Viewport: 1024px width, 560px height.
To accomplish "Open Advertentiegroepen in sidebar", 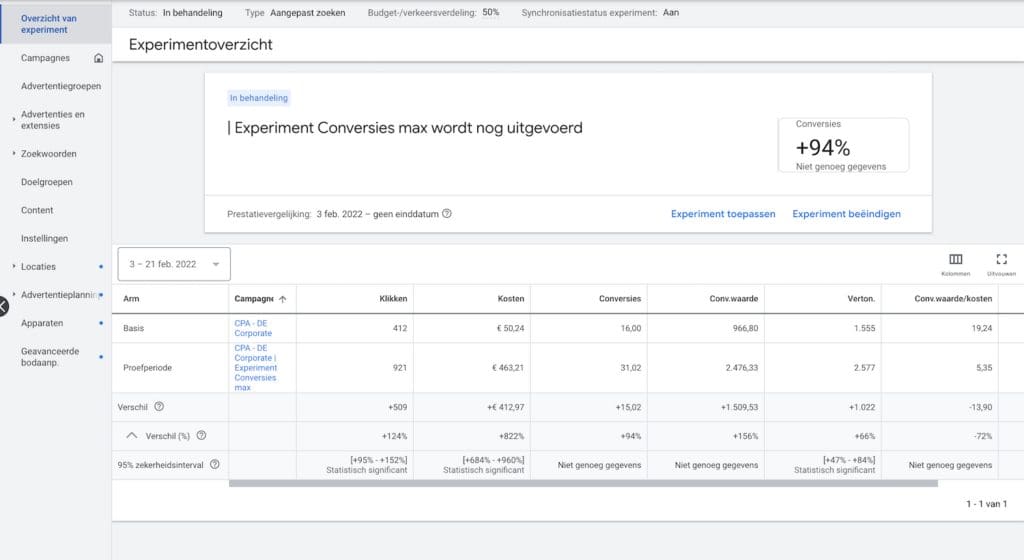I will (61, 86).
